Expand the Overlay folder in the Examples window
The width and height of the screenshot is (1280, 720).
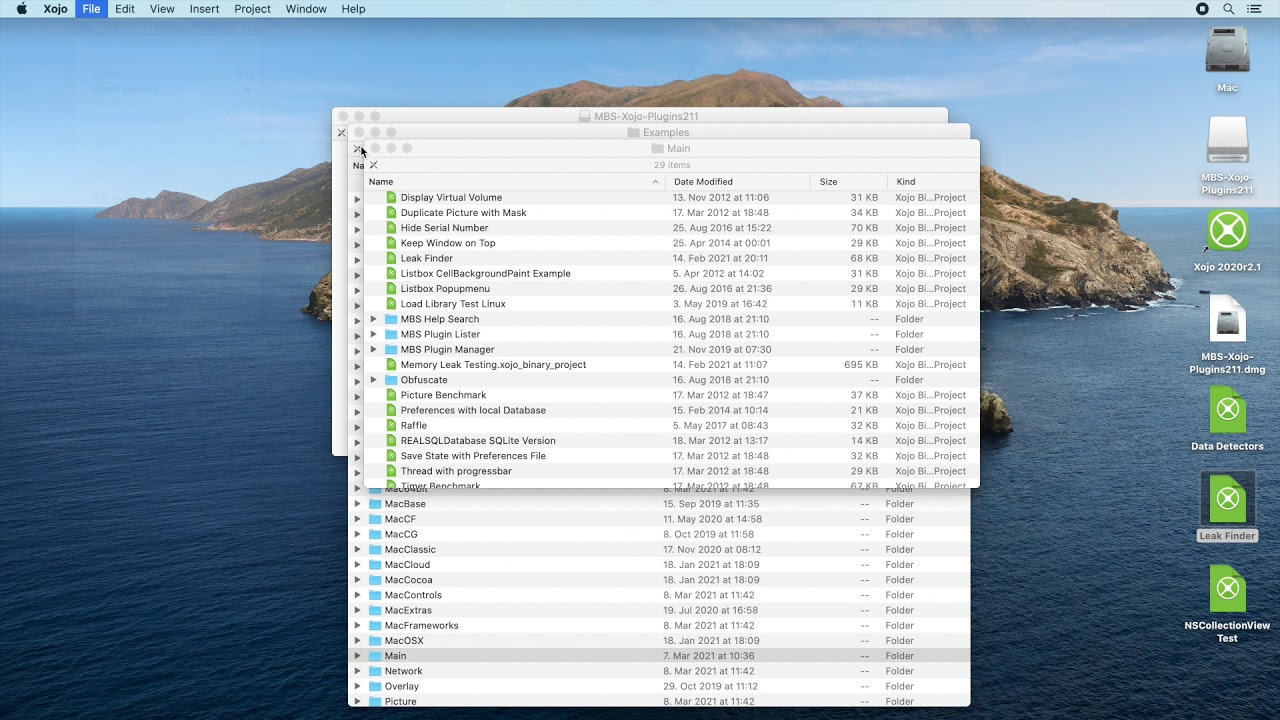(x=357, y=686)
